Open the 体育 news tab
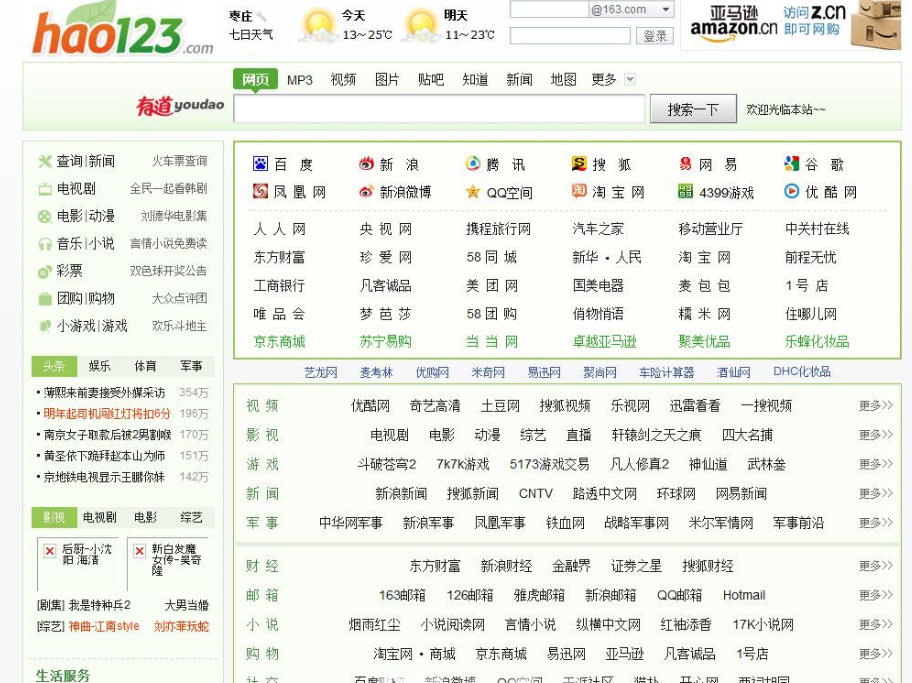This screenshot has height=683, width=912. pyautogui.click(x=145, y=366)
